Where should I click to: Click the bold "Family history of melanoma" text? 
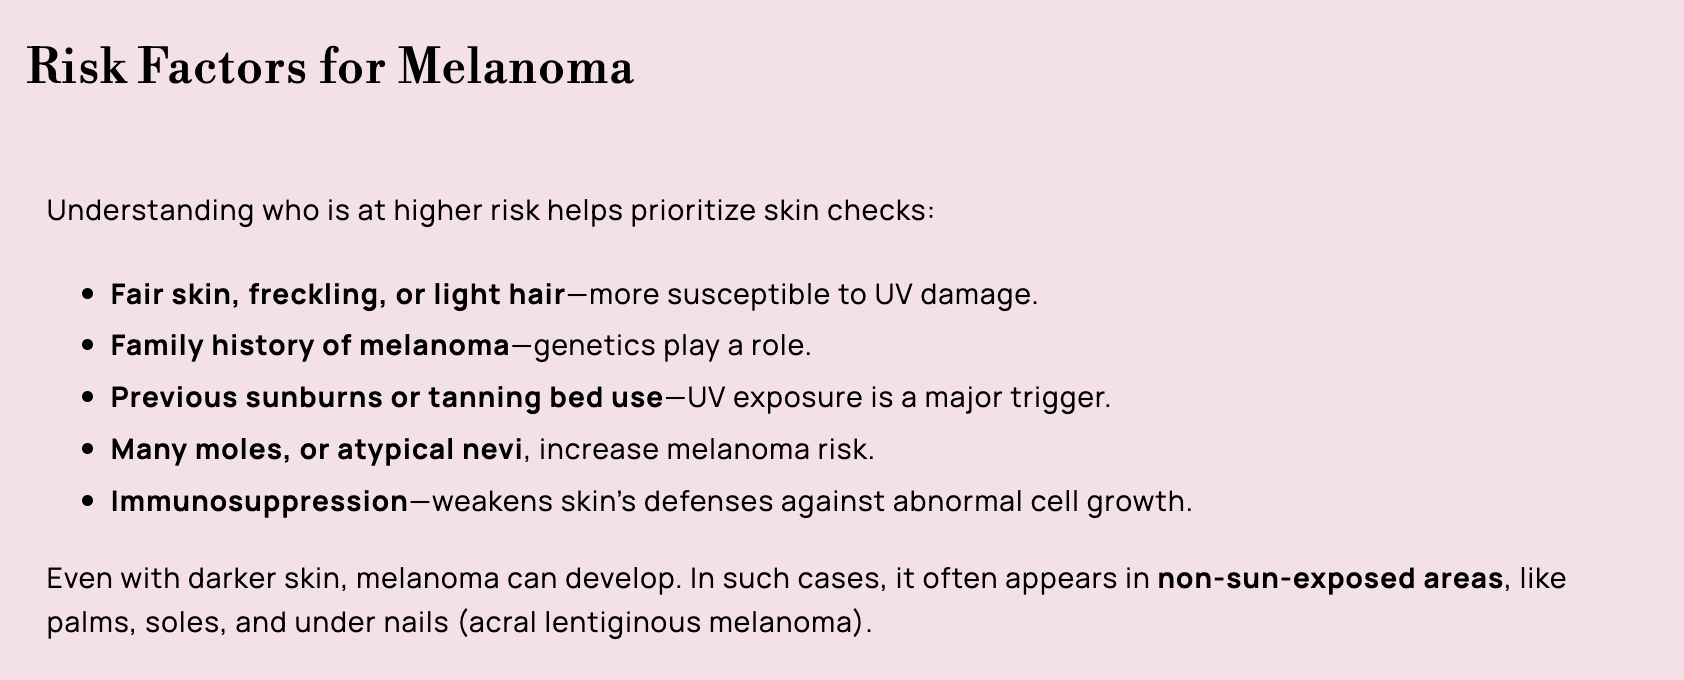(x=310, y=346)
